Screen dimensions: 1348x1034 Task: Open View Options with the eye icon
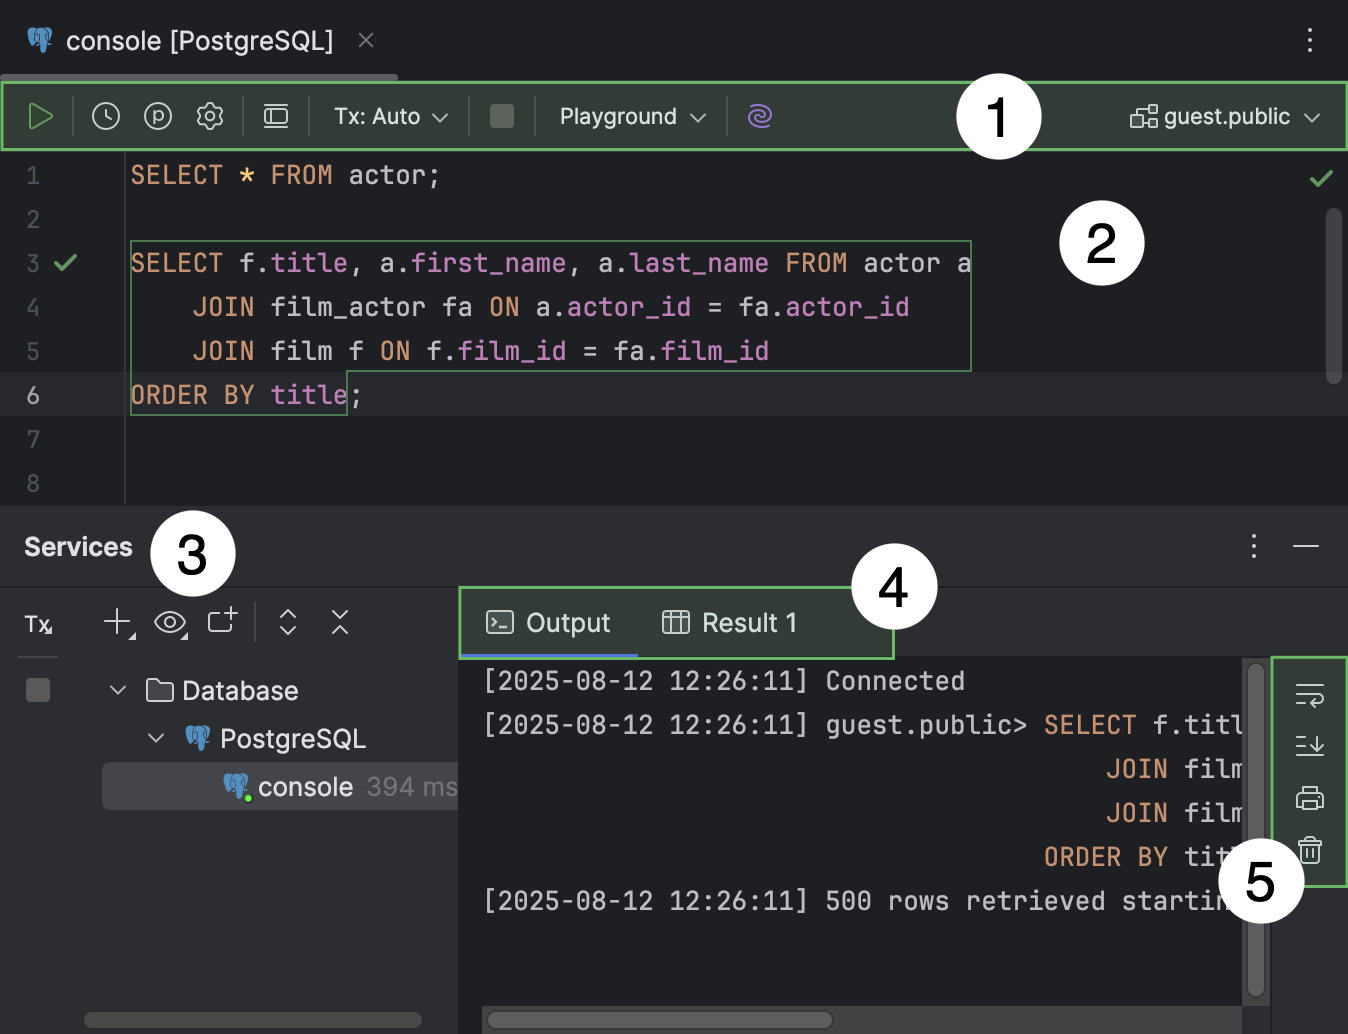click(169, 622)
